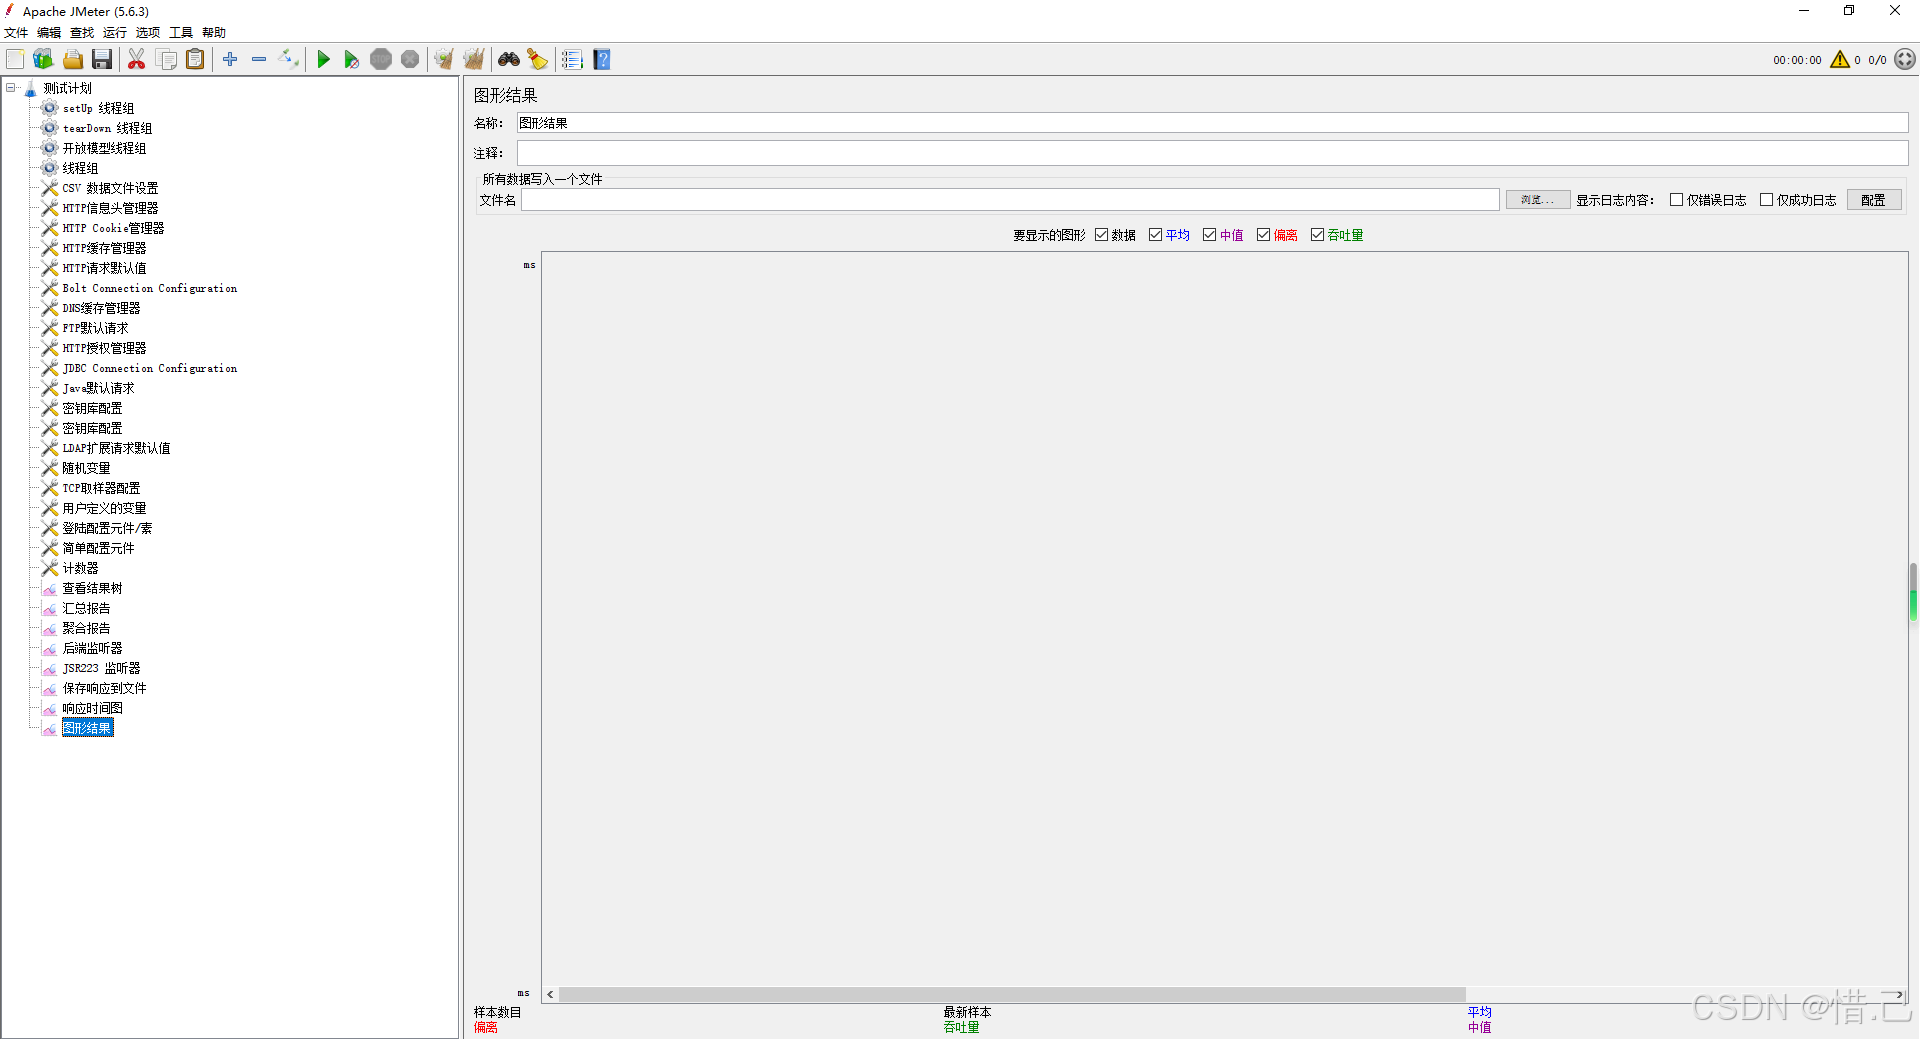Enable the 仅成功日志 checkbox
The image size is (1920, 1039).
click(x=1767, y=200)
